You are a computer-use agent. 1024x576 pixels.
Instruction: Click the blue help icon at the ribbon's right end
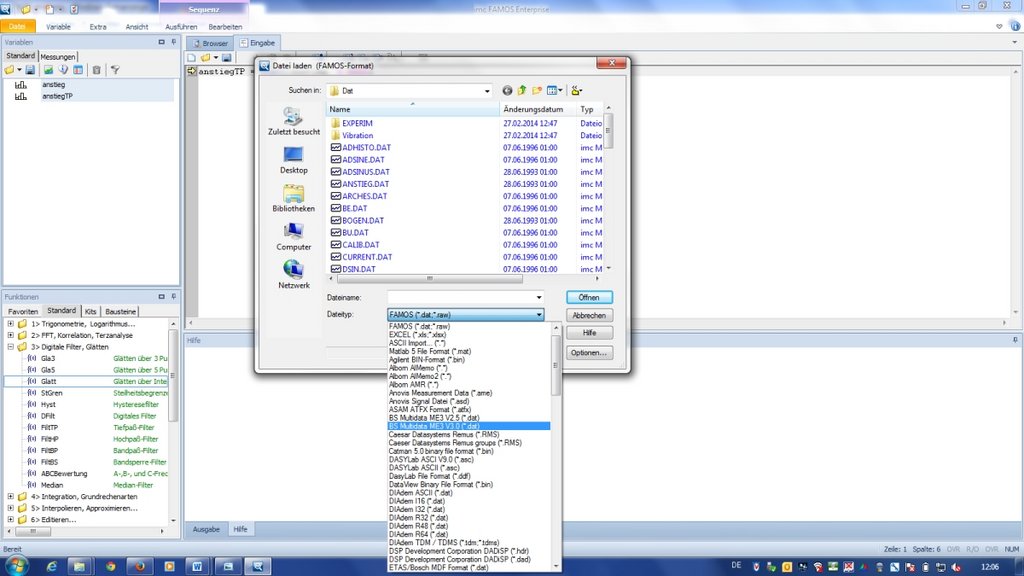click(1015, 27)
